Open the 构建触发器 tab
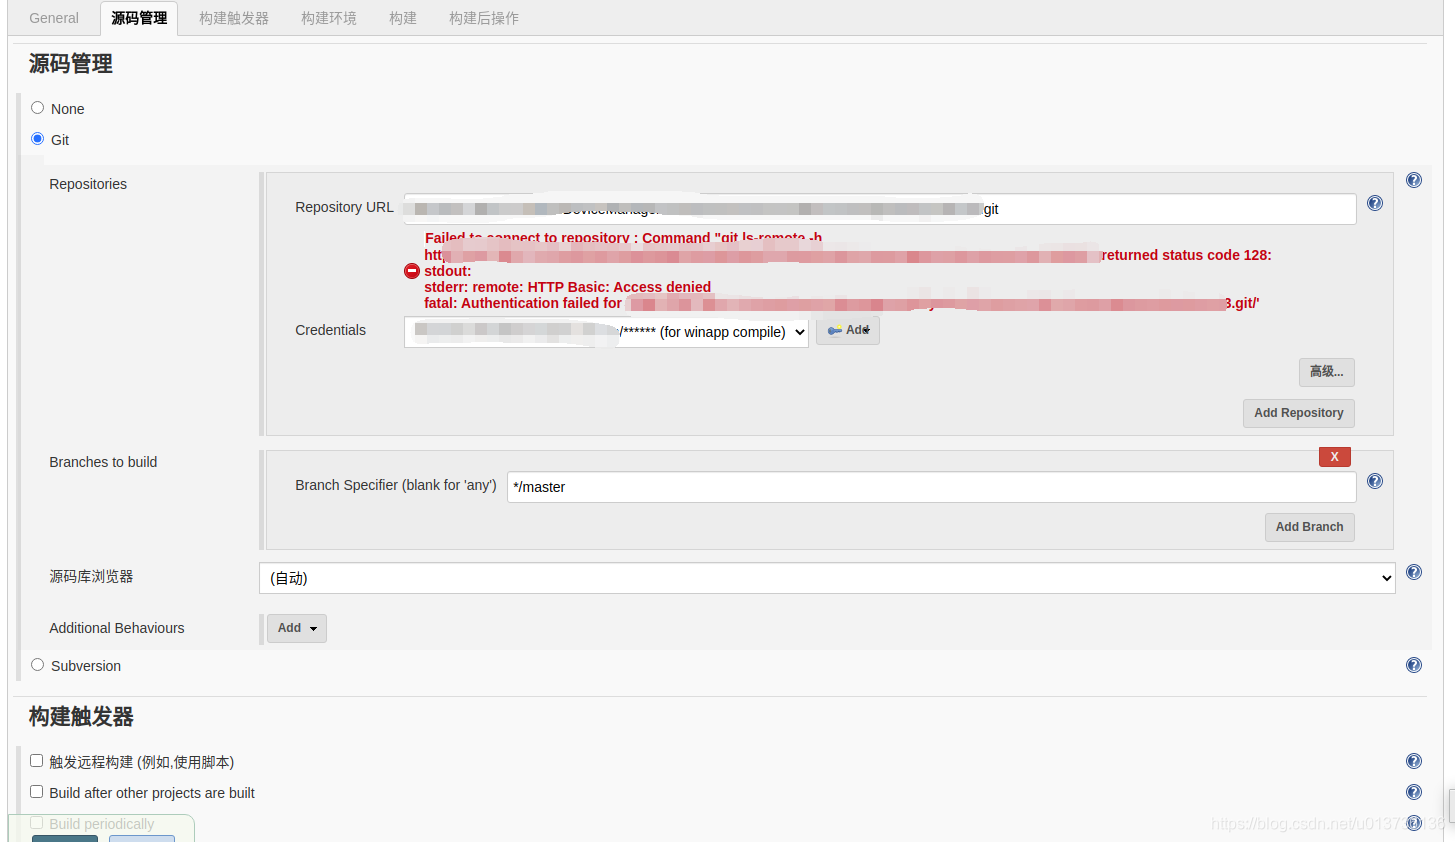Screen dimensions: 1455x842 pos(234,18)
